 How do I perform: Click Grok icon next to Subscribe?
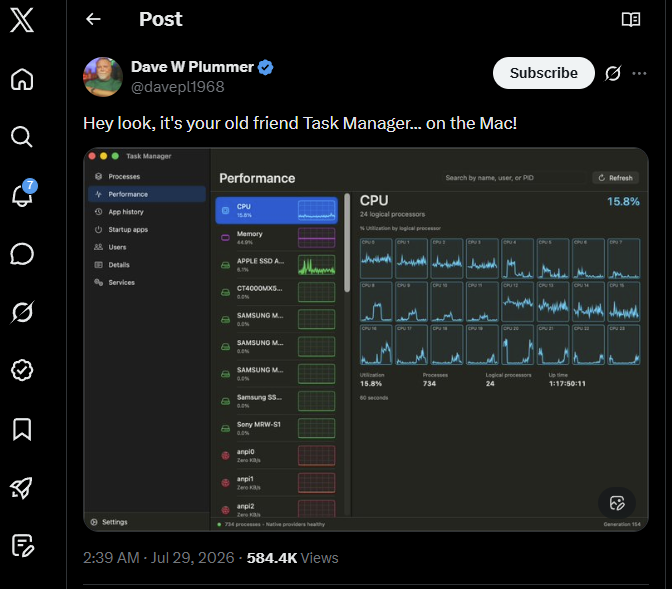pyautogui.click(x=613, y=73)
